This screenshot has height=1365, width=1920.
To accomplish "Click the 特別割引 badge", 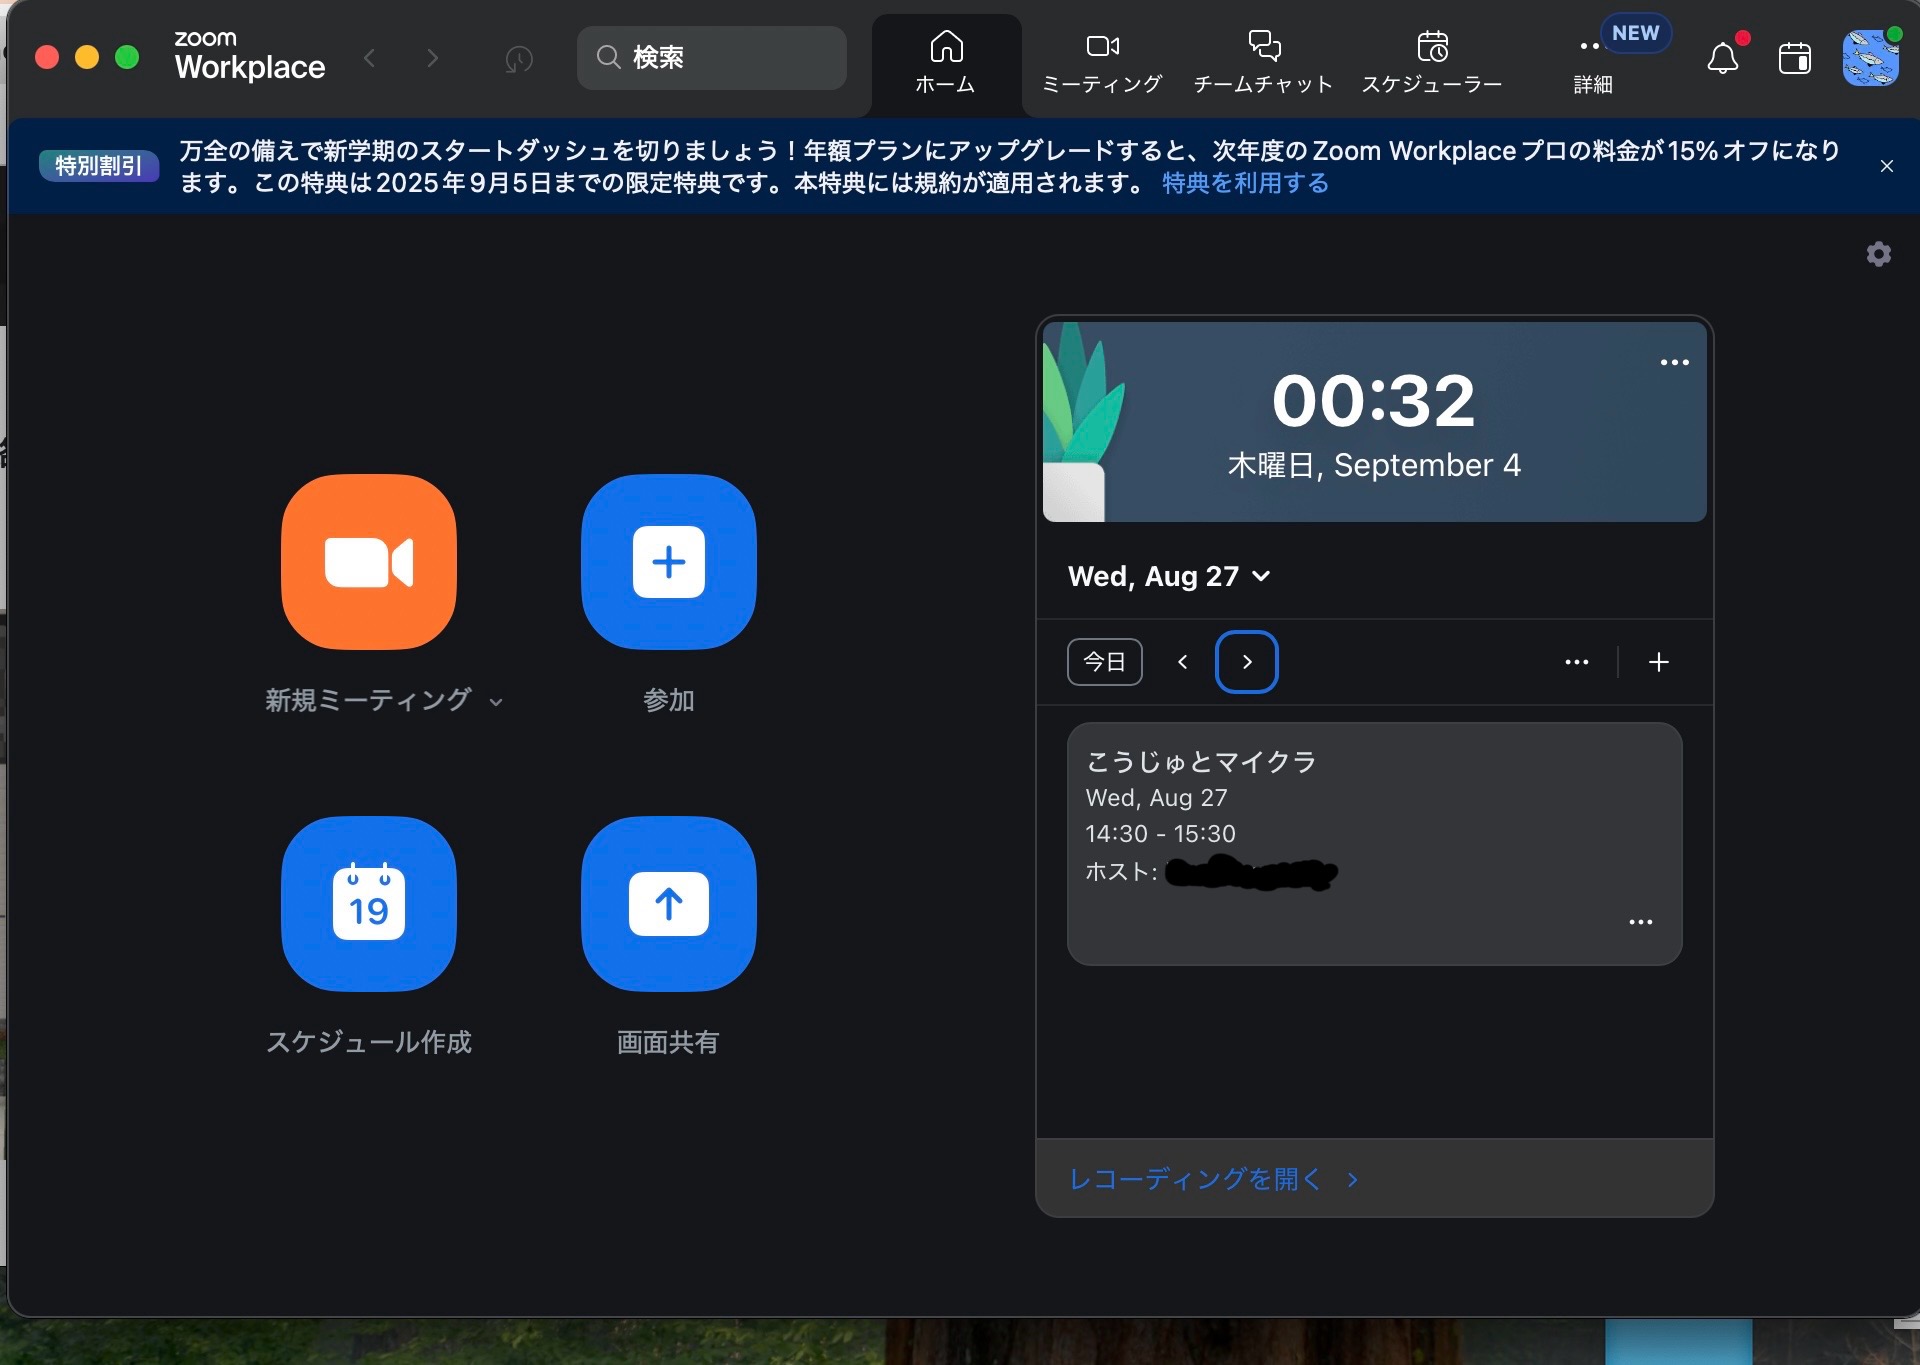I will click(99, 166).
